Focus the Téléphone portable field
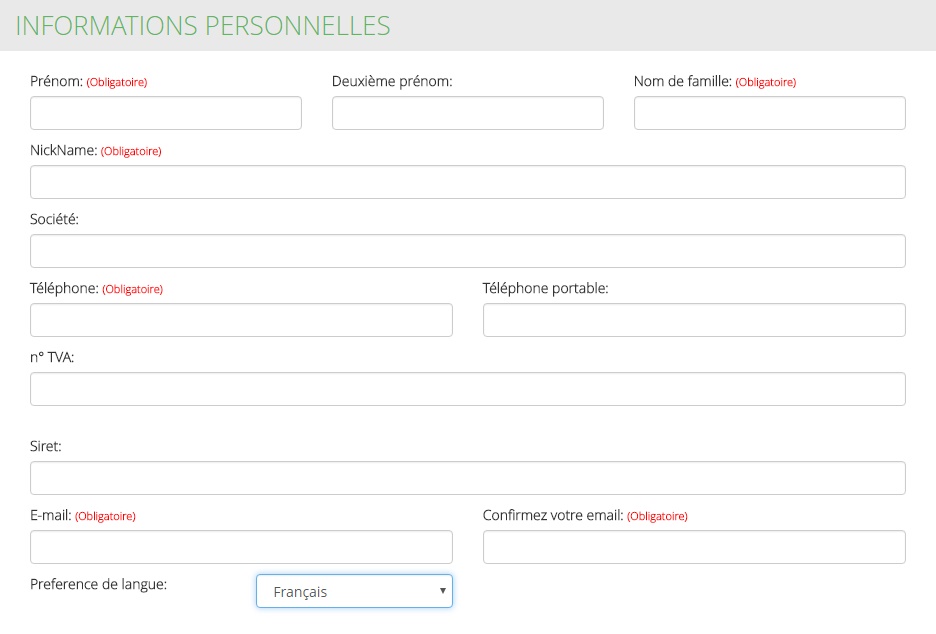 coord(694,320)
